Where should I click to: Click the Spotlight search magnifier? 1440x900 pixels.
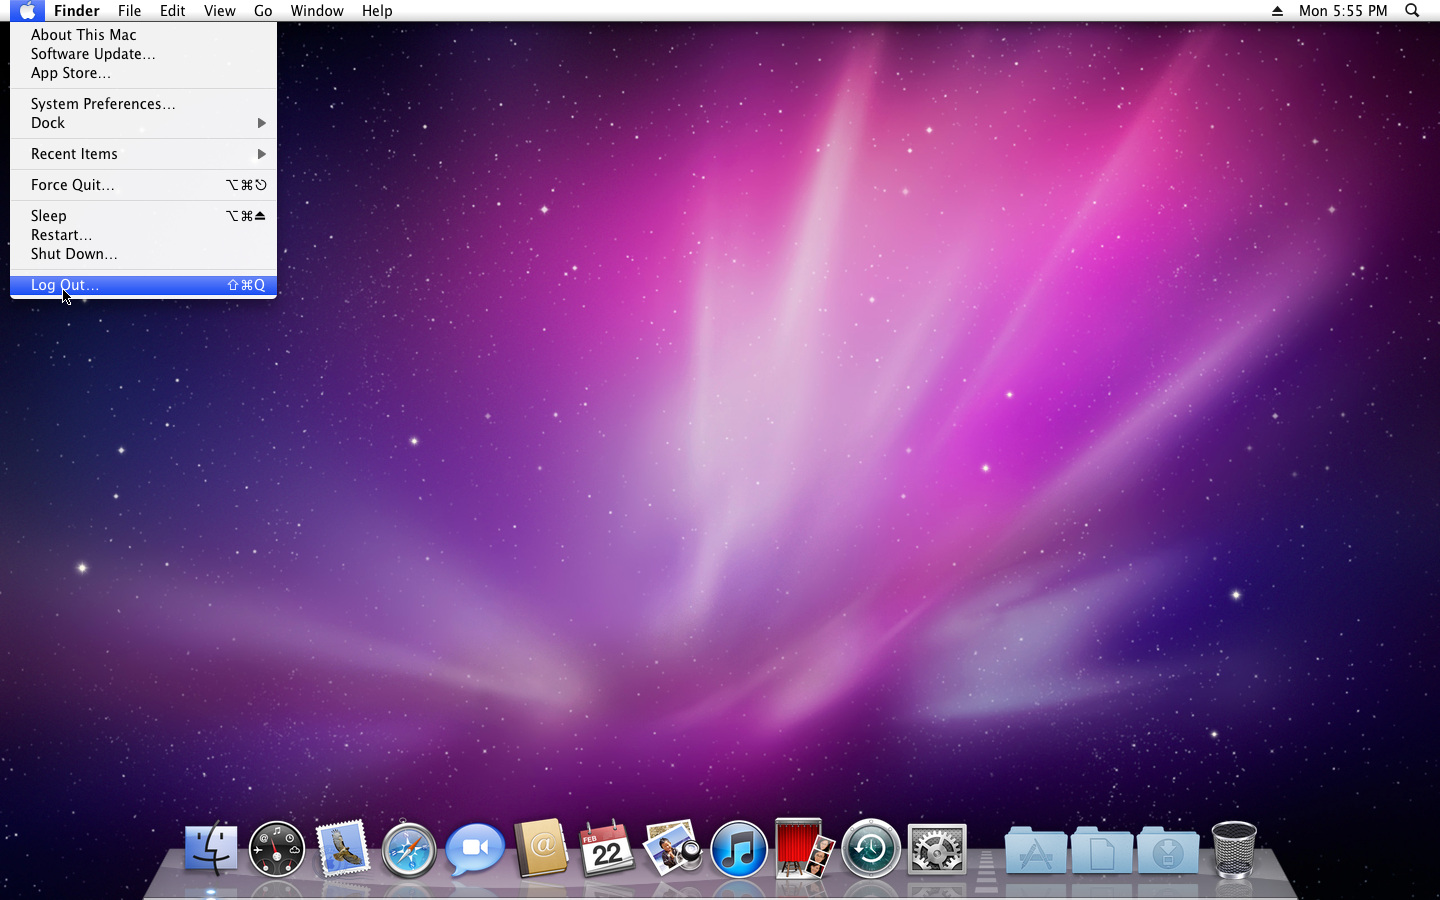(1412, 11)
